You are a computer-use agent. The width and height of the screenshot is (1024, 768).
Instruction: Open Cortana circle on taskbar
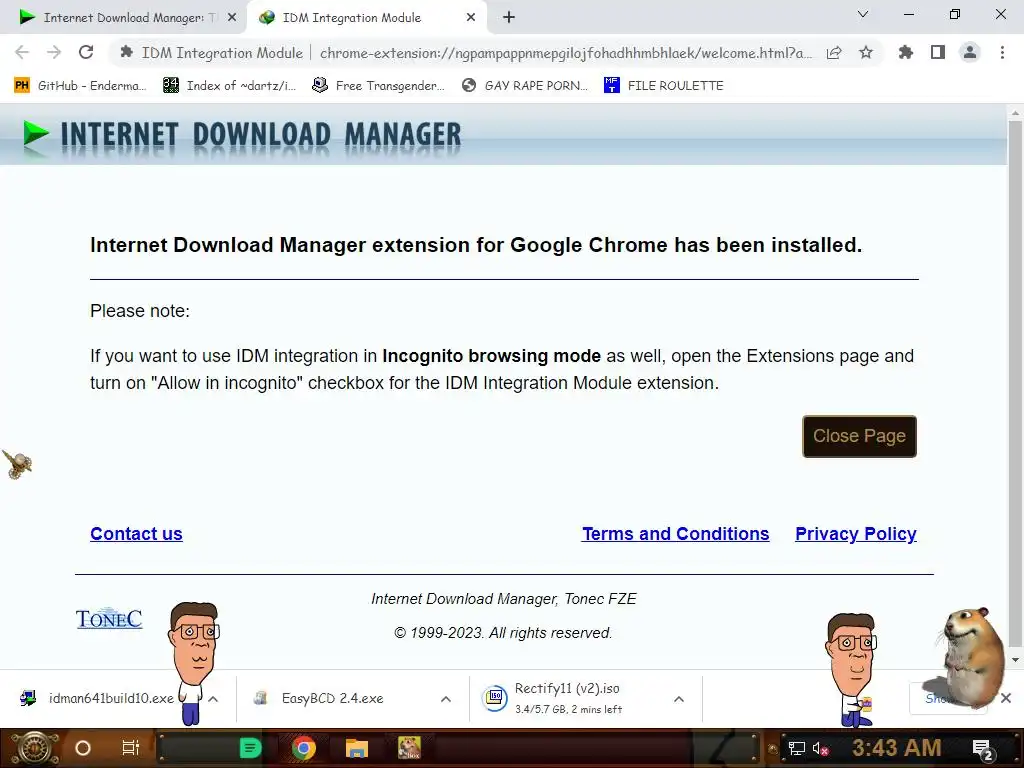(x=83, y=748)
